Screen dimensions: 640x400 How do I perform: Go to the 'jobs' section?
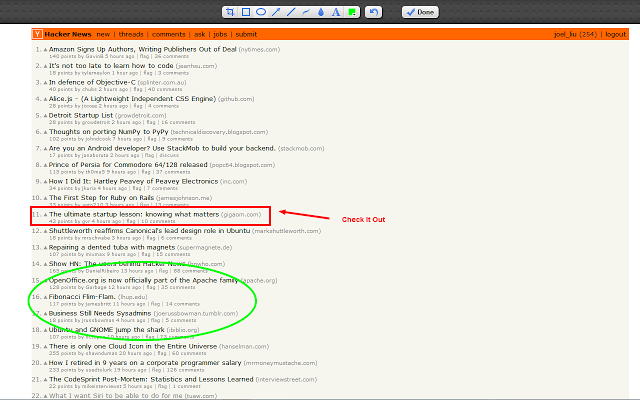click(220, 34)
